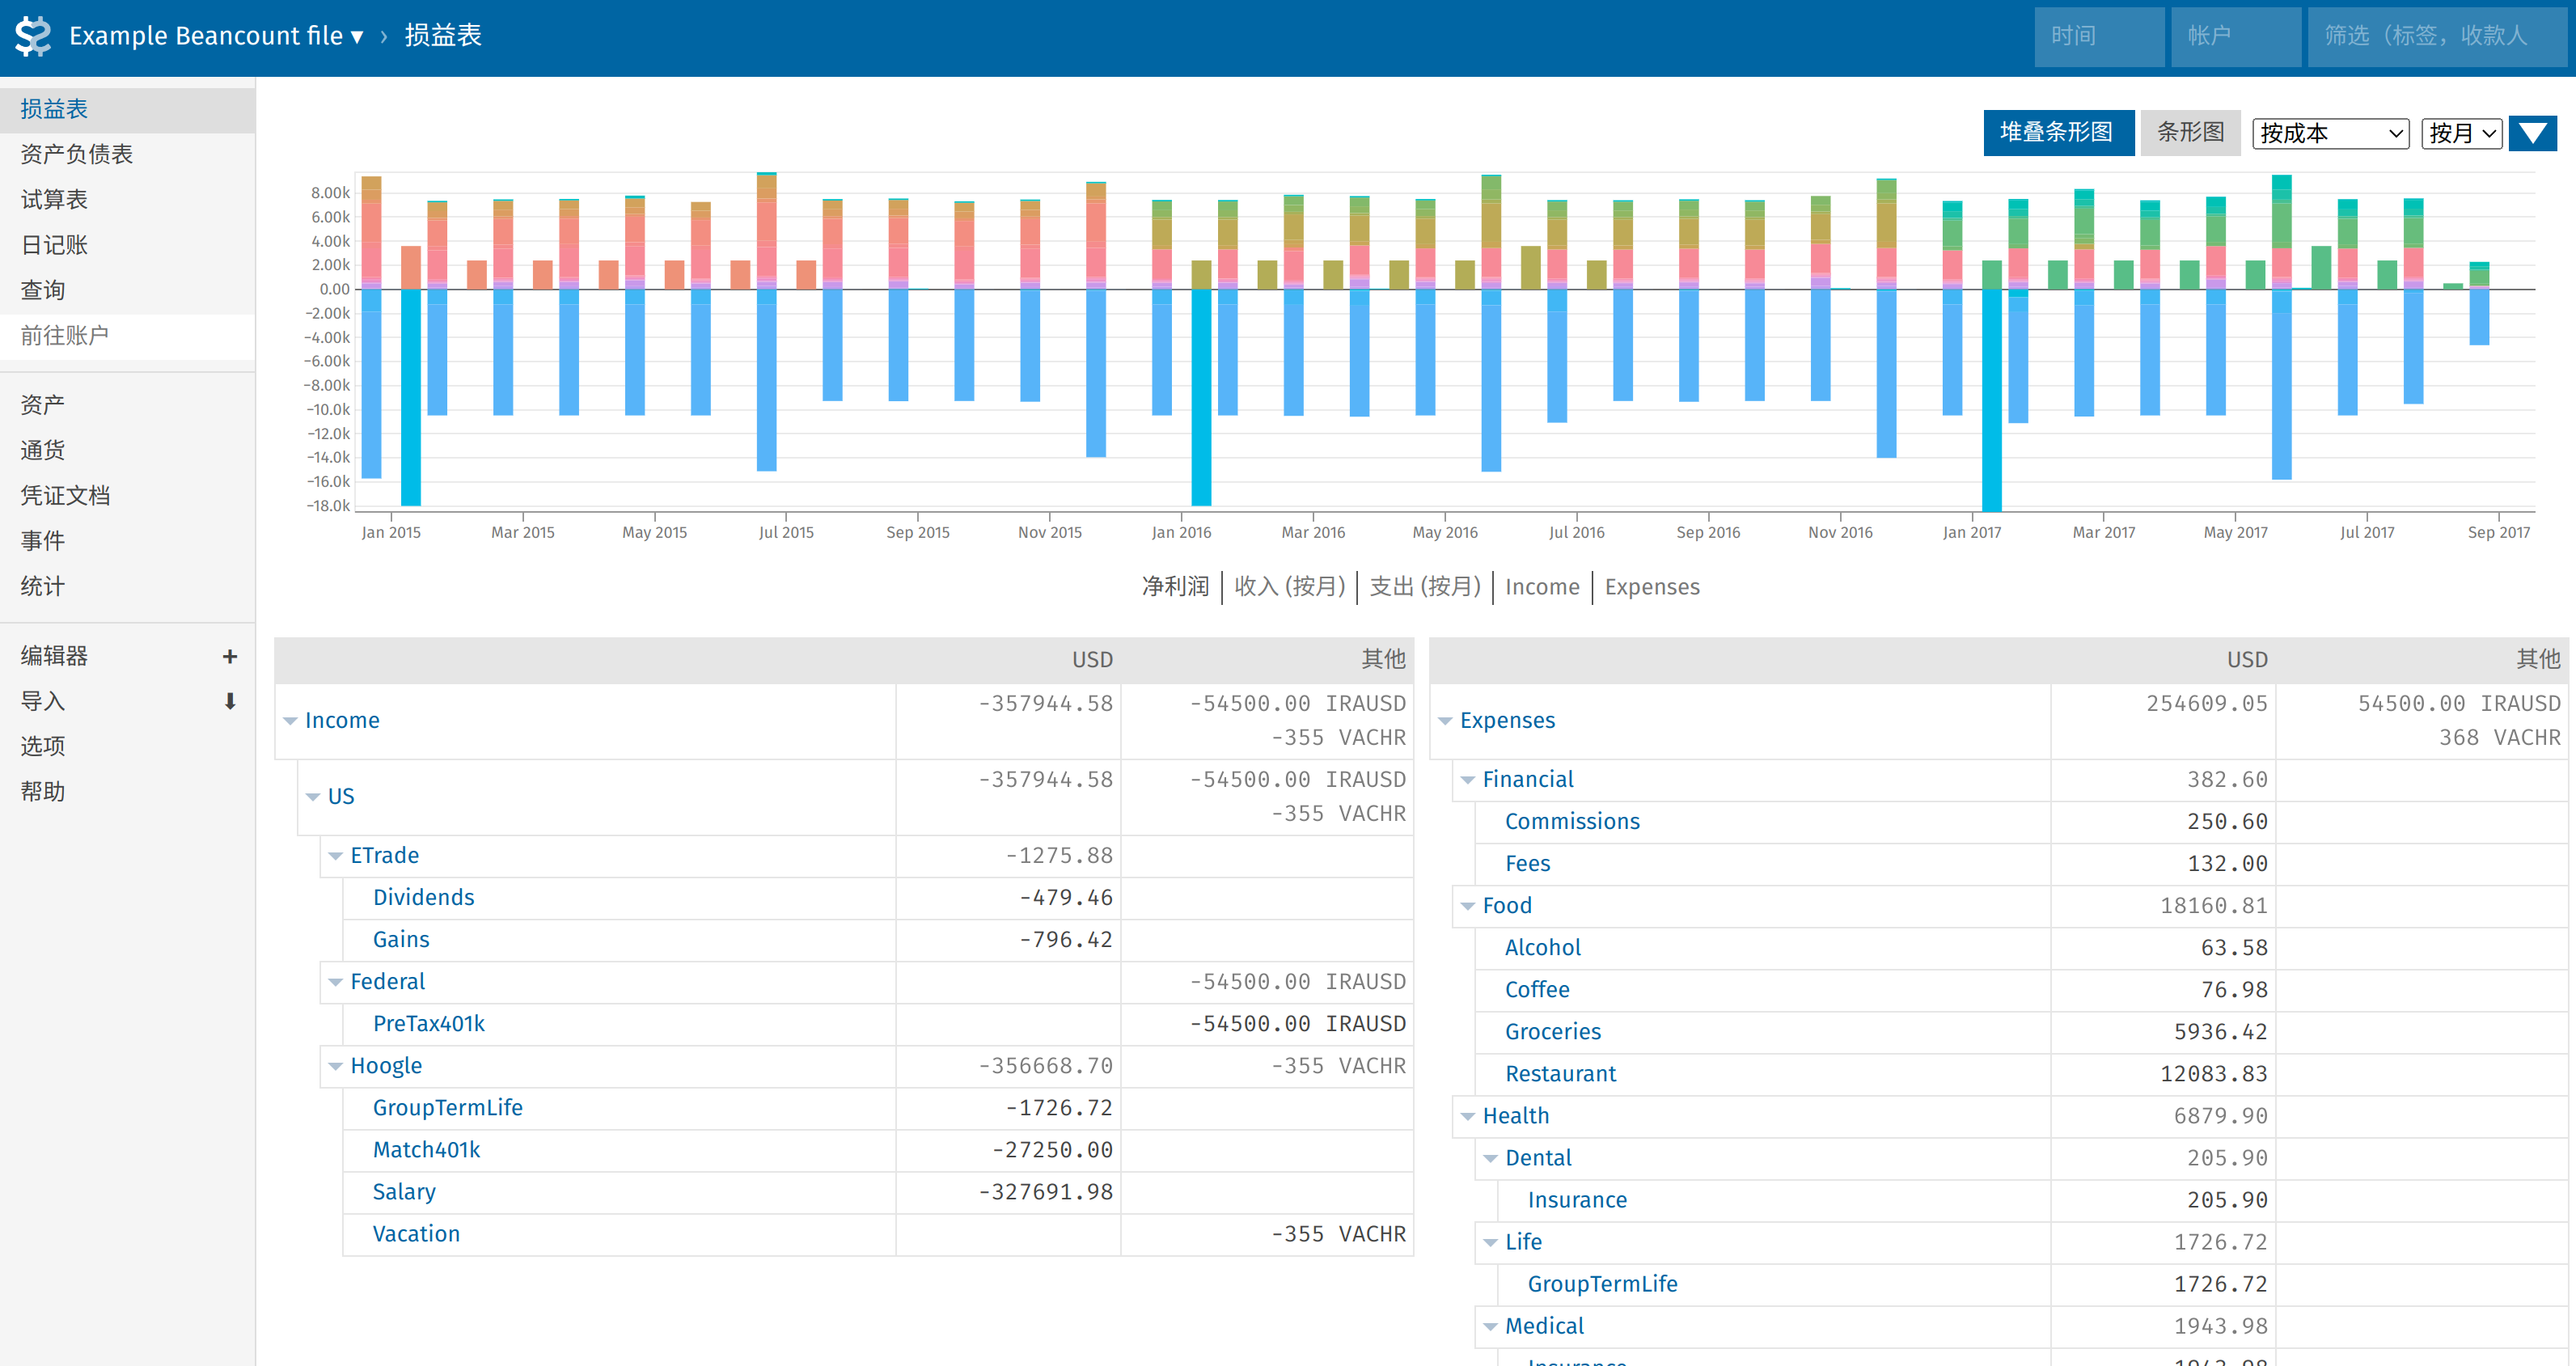
Task: Open the 按月 interval dropdown
Action: pyautogui.click(x=2461, y=133)
